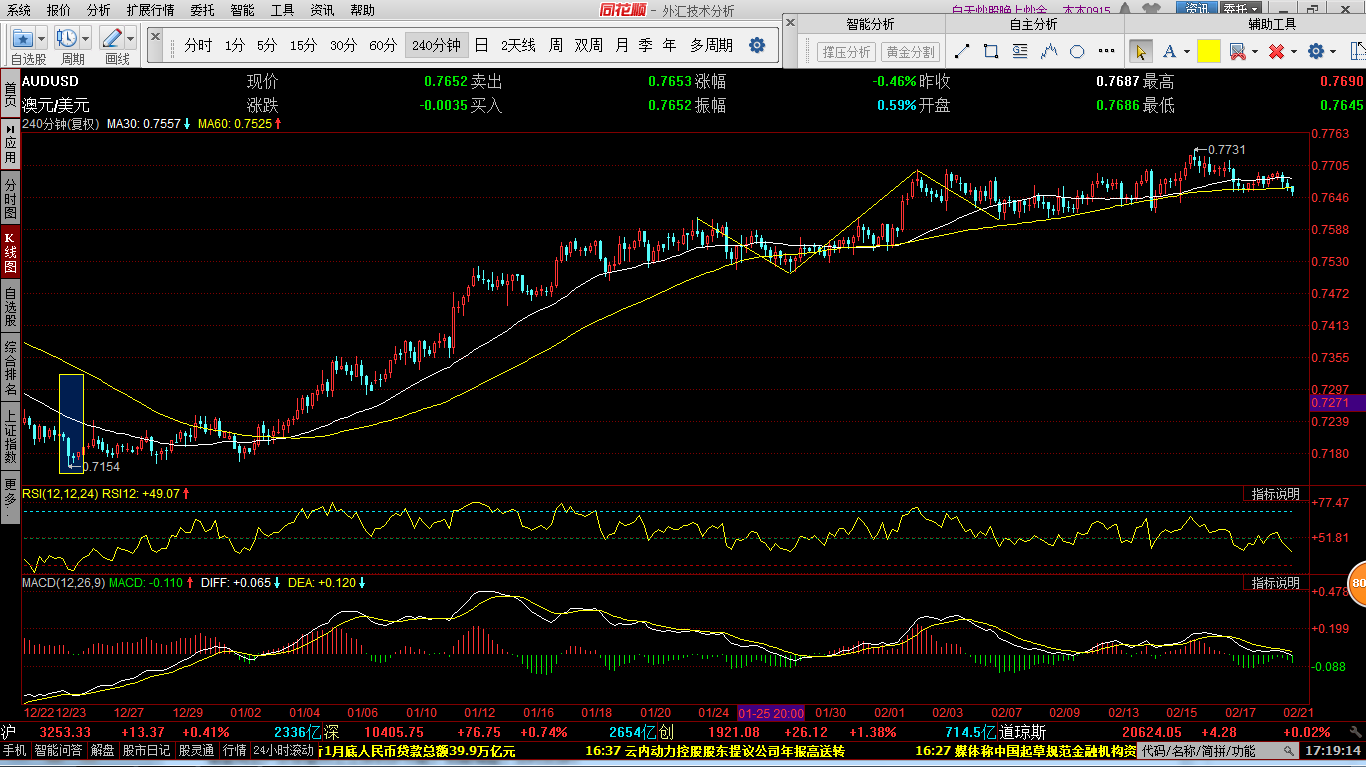Switch to the 季 quarterly period

tap(645, 46)
